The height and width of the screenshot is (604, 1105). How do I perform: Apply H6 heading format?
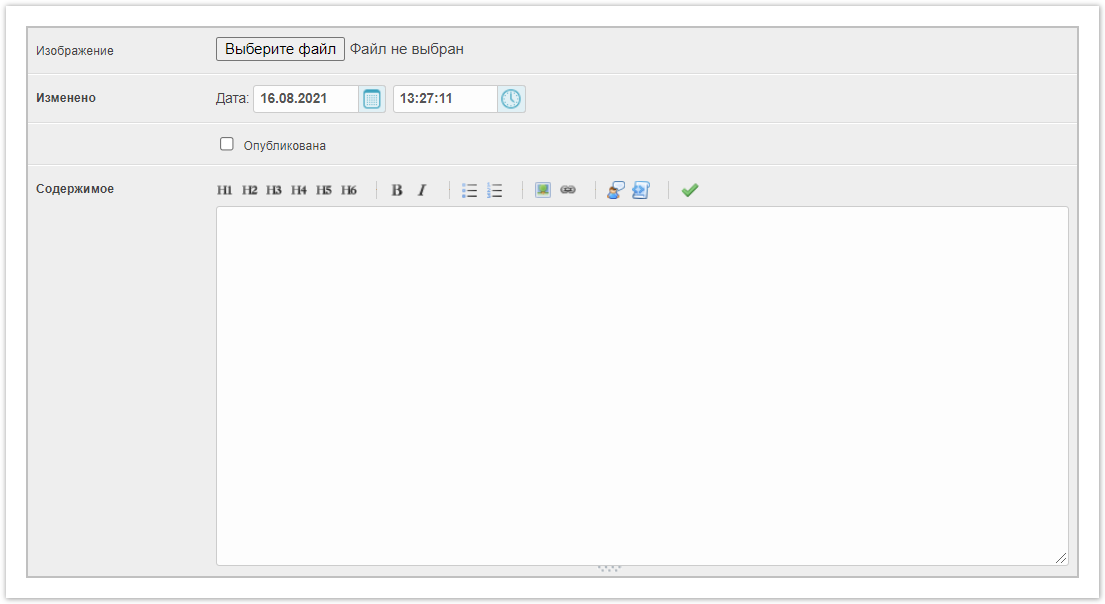click(x=349, y=190)
